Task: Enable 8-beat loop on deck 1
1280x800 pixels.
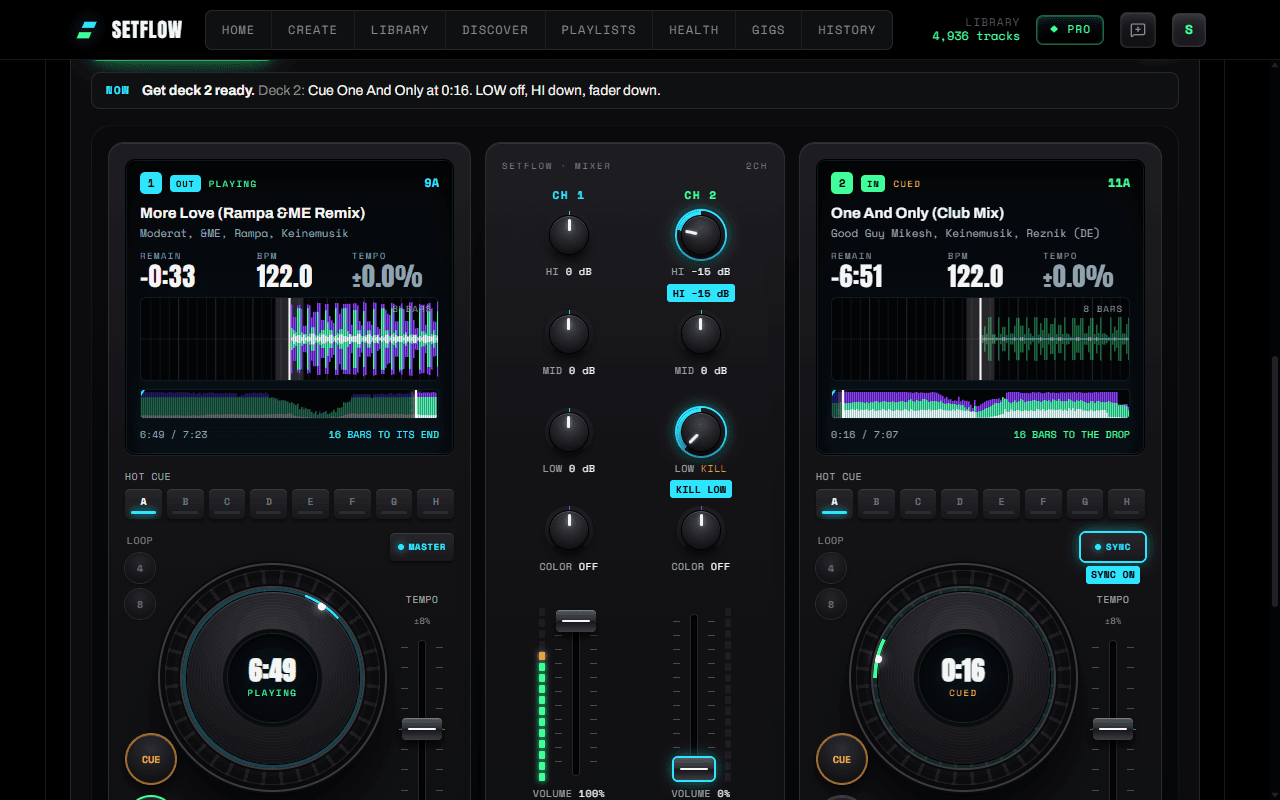Action: point(140,604)
